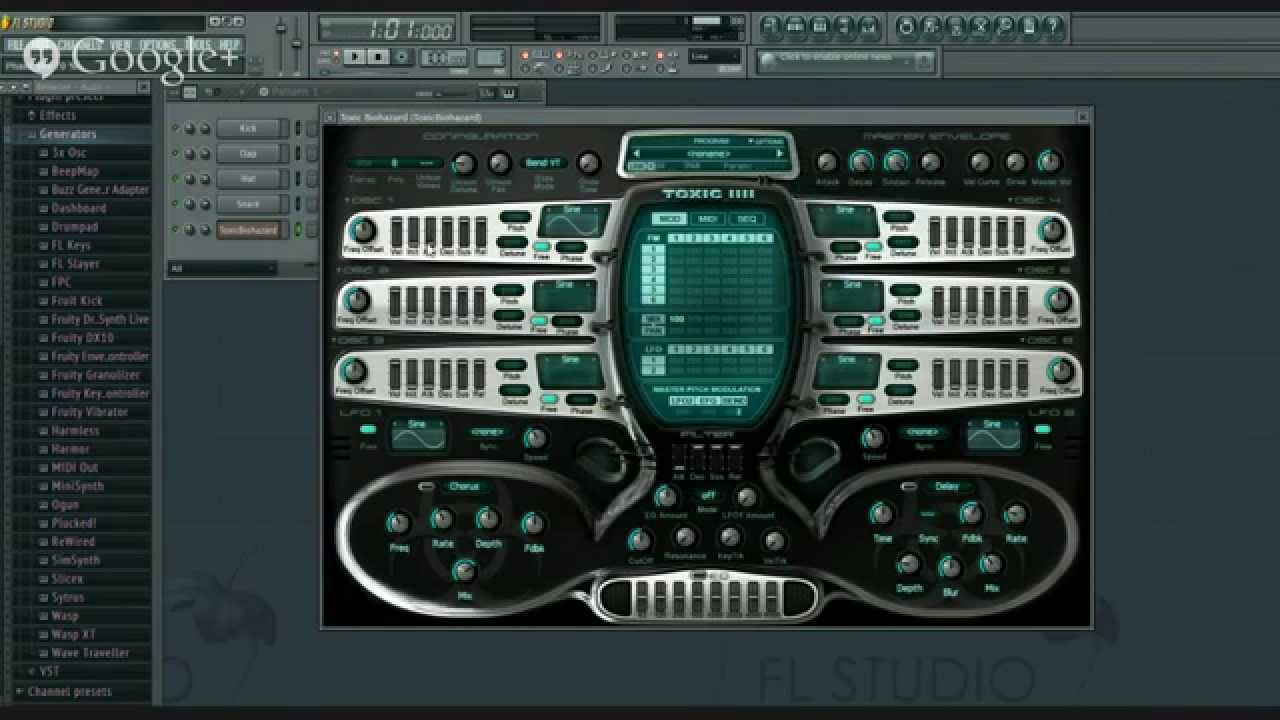Click the OSC 1 Vel slider

pos(397,232)
